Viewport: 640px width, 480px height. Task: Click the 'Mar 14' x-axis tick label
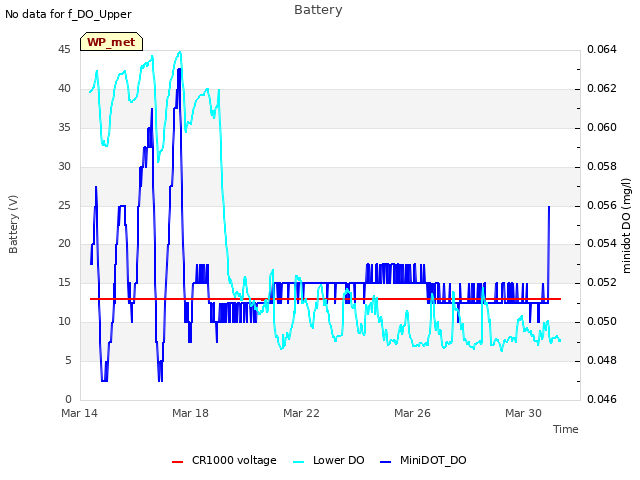pyautogui.click(x=80, y=413)
